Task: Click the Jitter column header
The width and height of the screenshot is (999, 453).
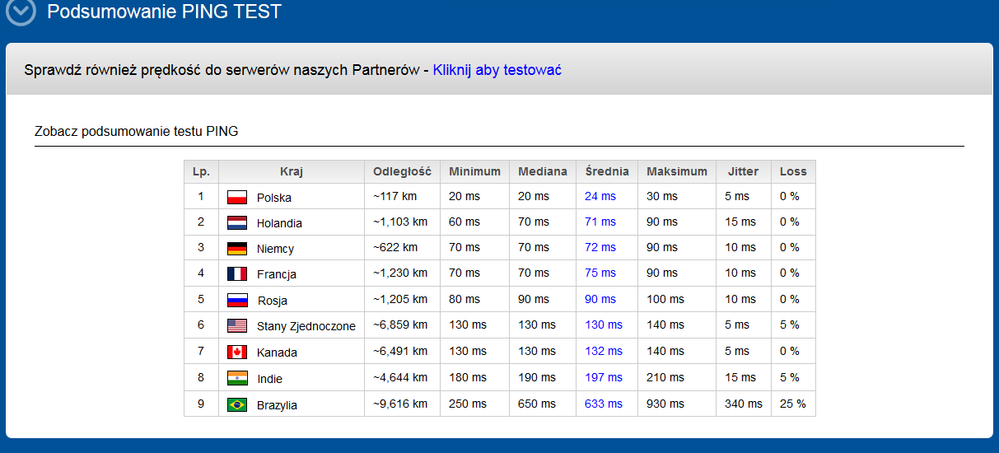Action: pos(743,171)
